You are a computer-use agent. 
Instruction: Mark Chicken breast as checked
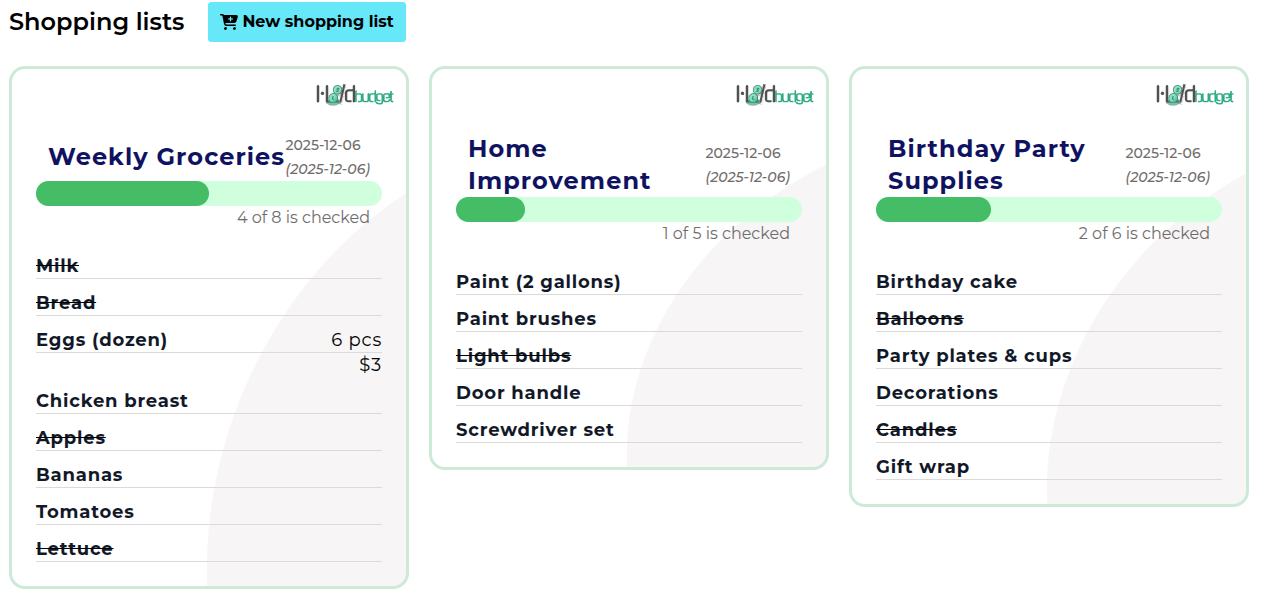coord(111,400)
